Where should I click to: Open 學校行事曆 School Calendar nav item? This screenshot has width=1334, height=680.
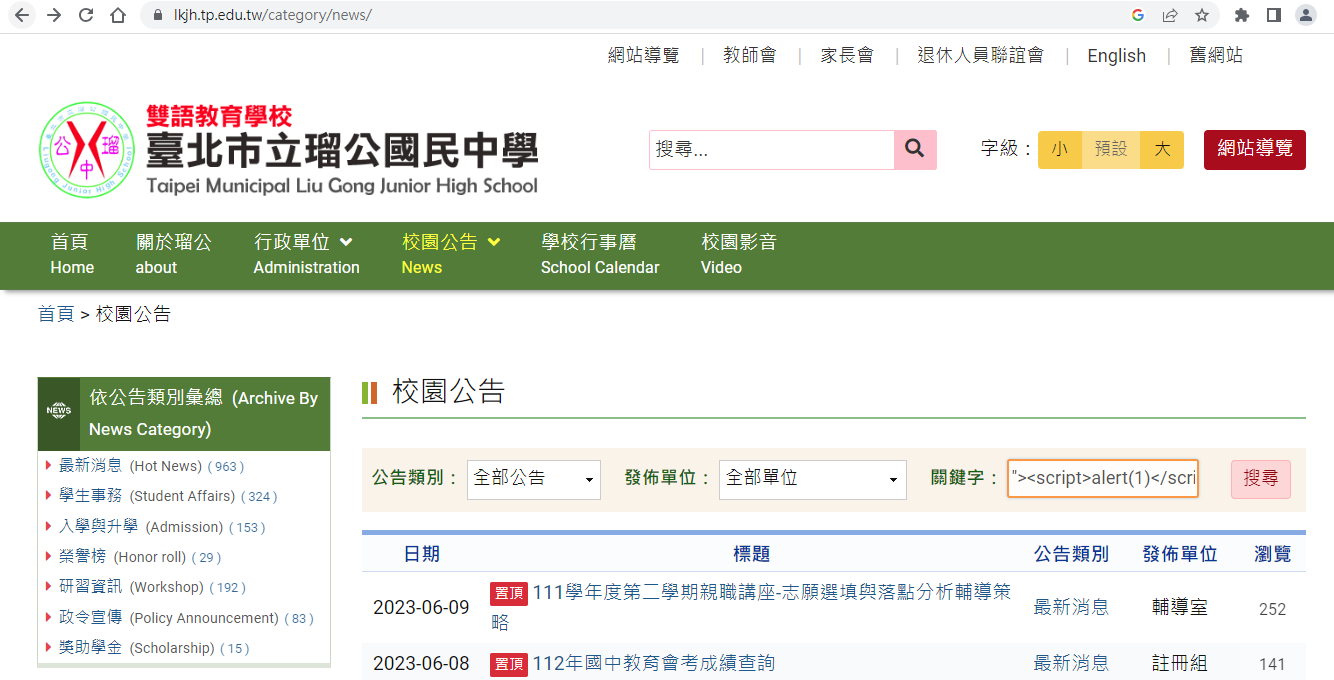(600, 254)
